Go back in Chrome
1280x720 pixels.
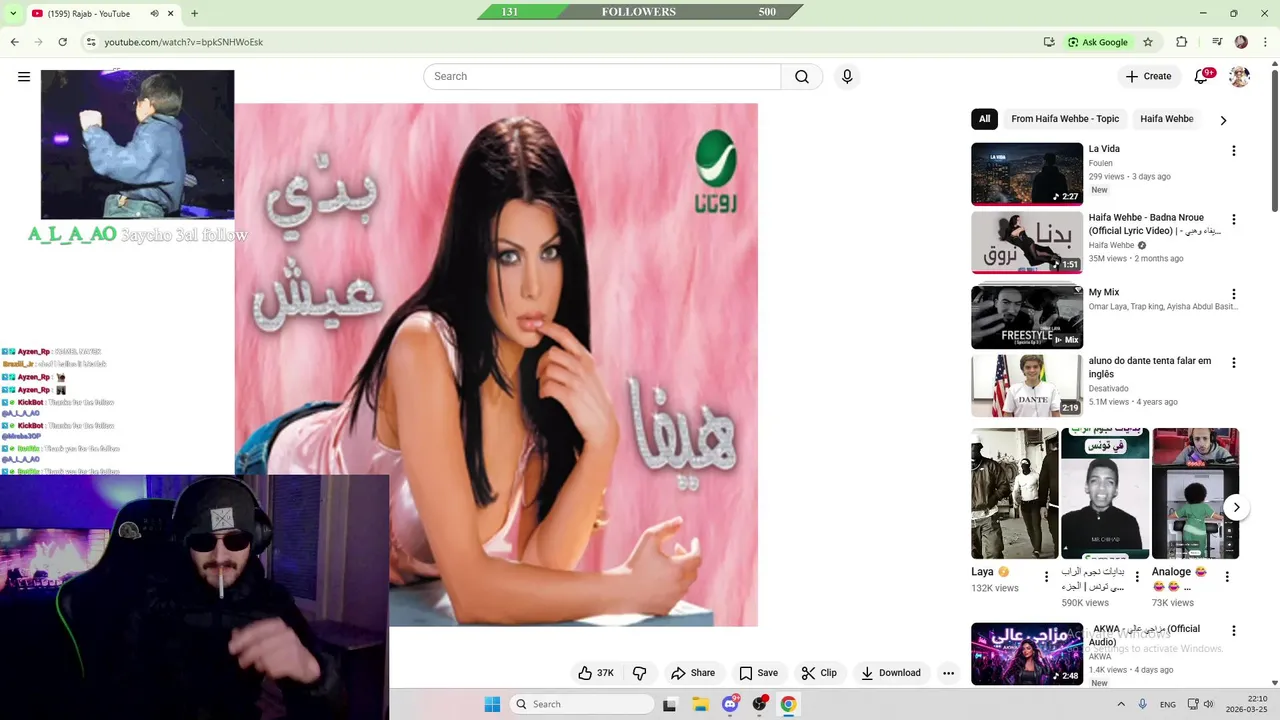[15, 42]
